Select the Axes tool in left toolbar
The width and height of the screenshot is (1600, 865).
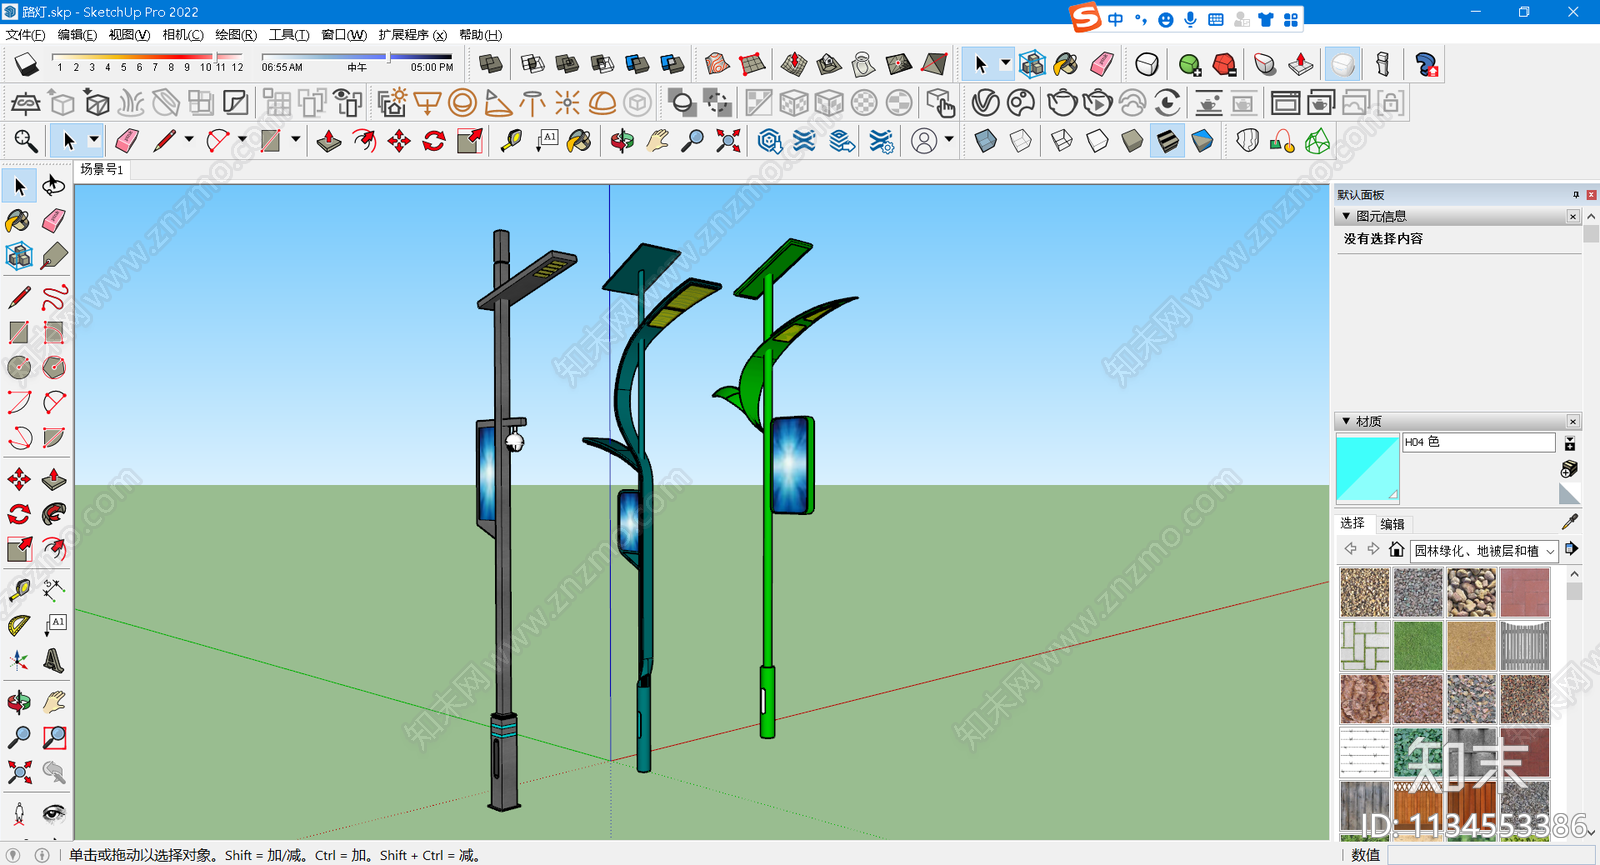(x=18, y=660)
